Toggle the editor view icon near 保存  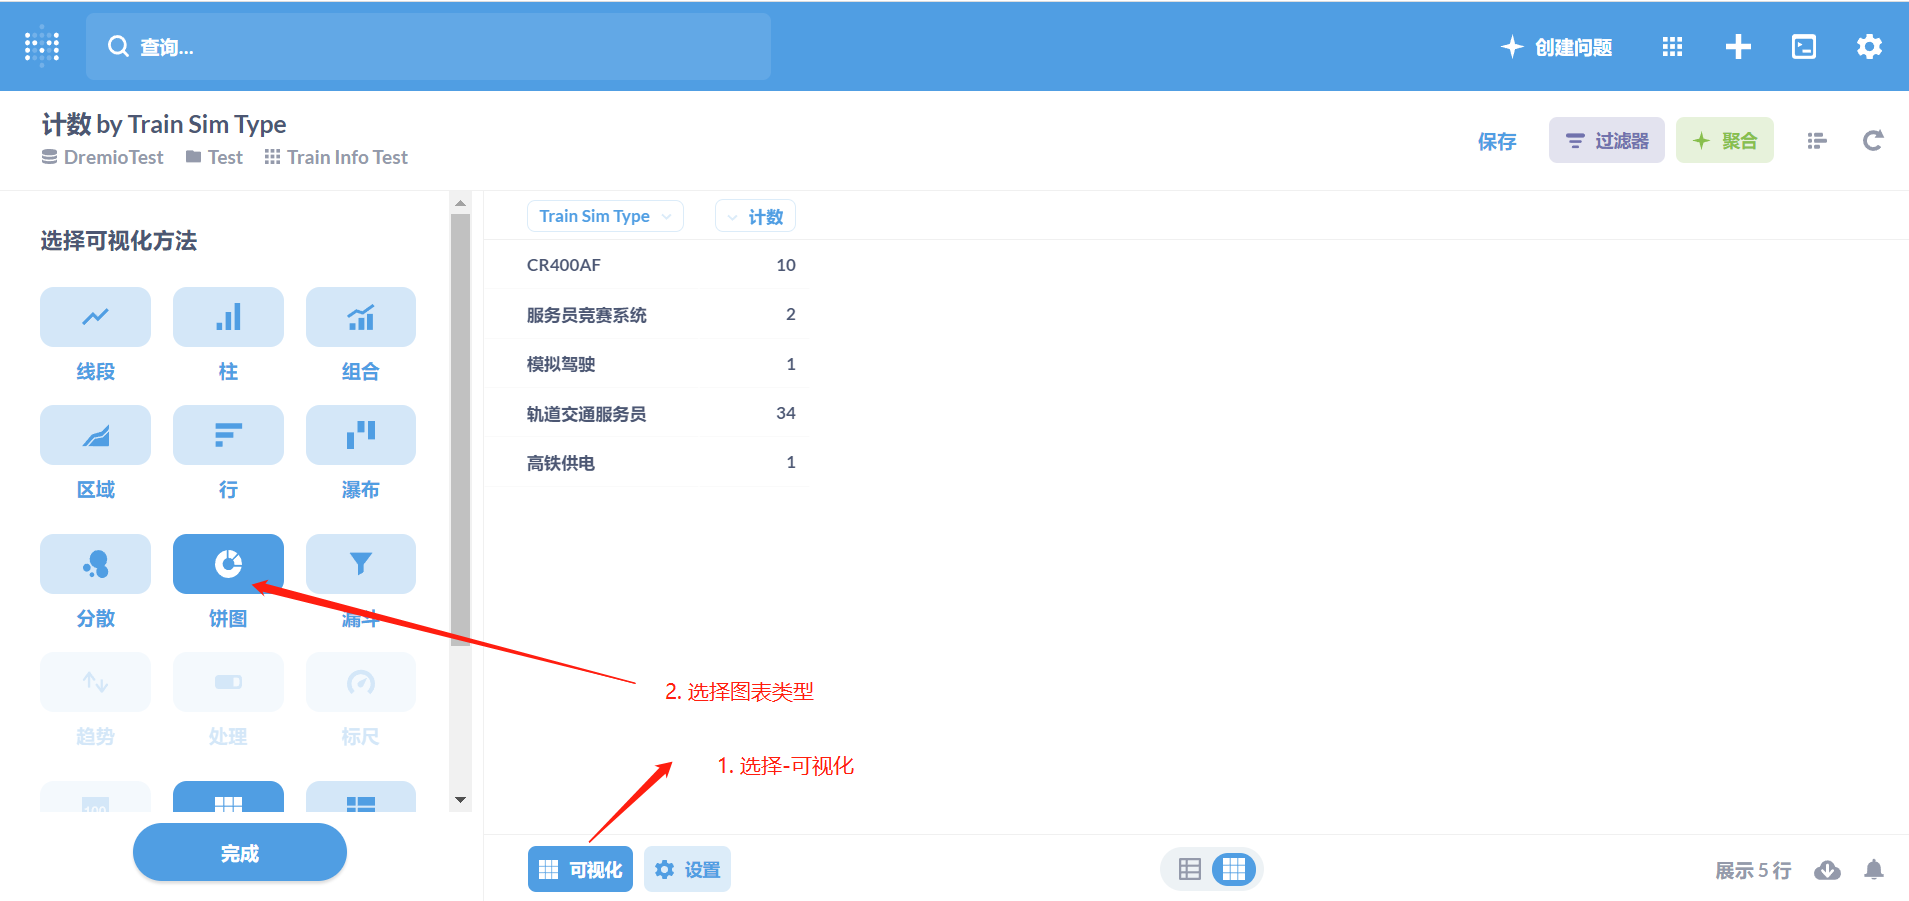1817,140
